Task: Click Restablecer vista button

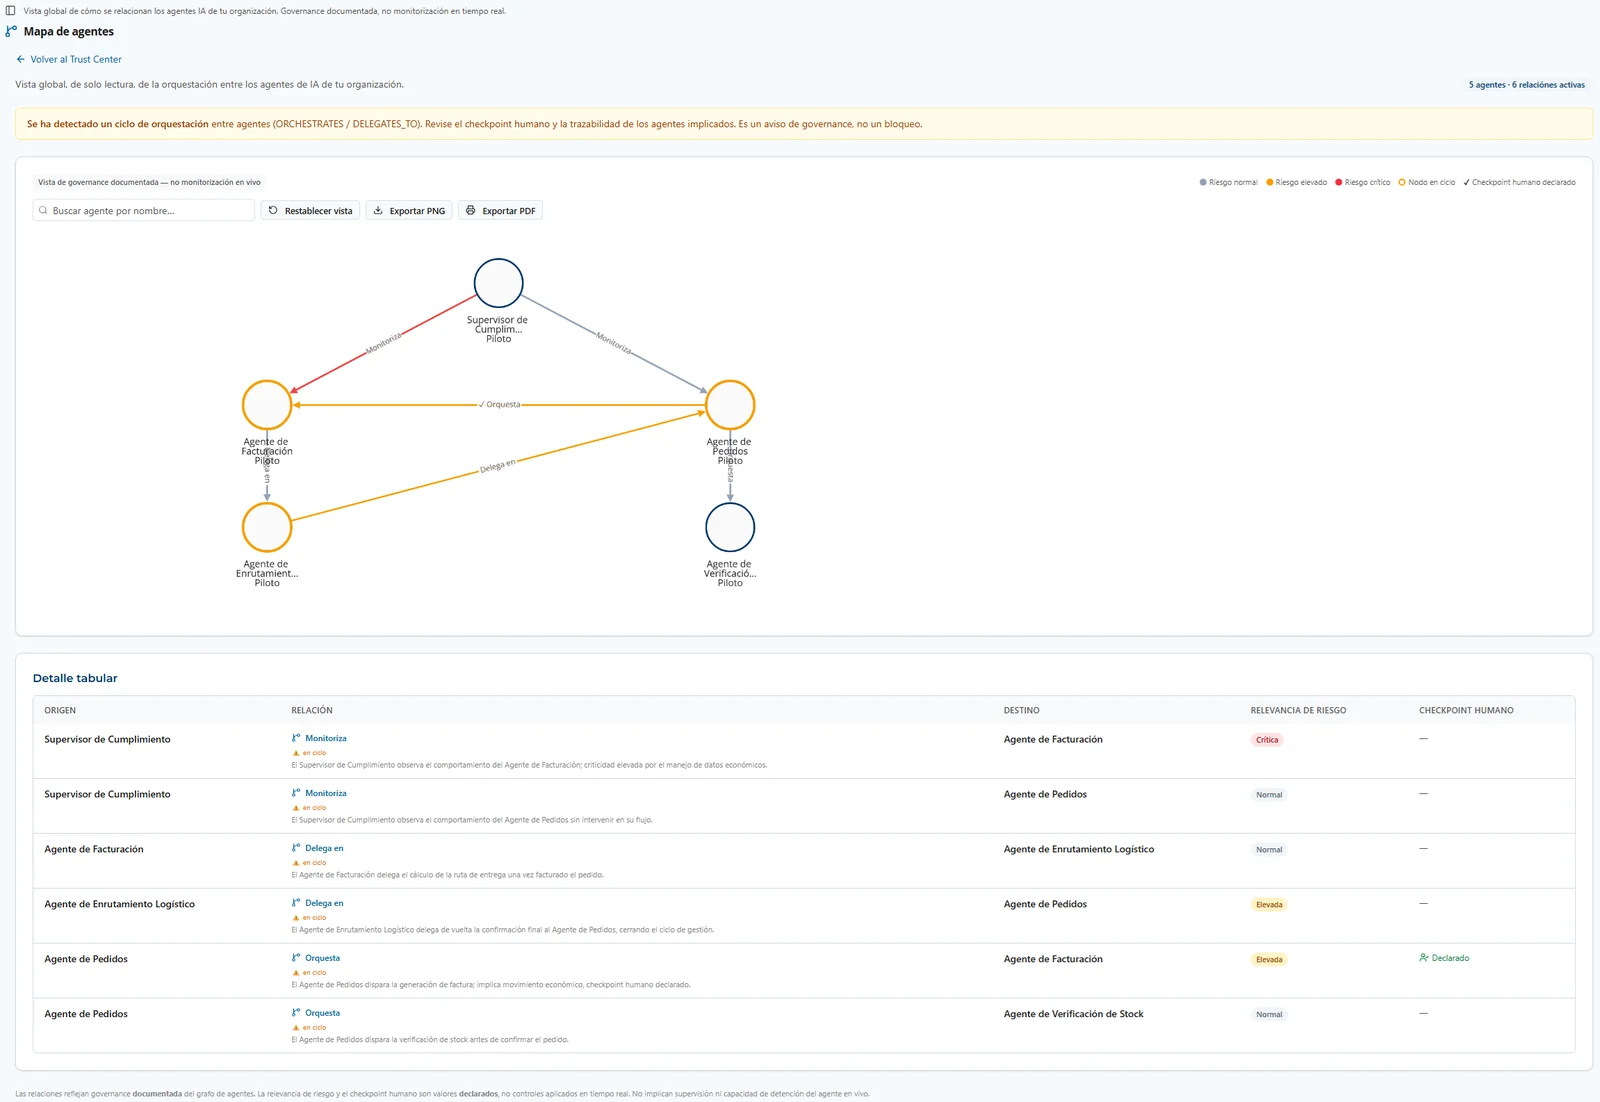Action: click(x=310, y=211)
